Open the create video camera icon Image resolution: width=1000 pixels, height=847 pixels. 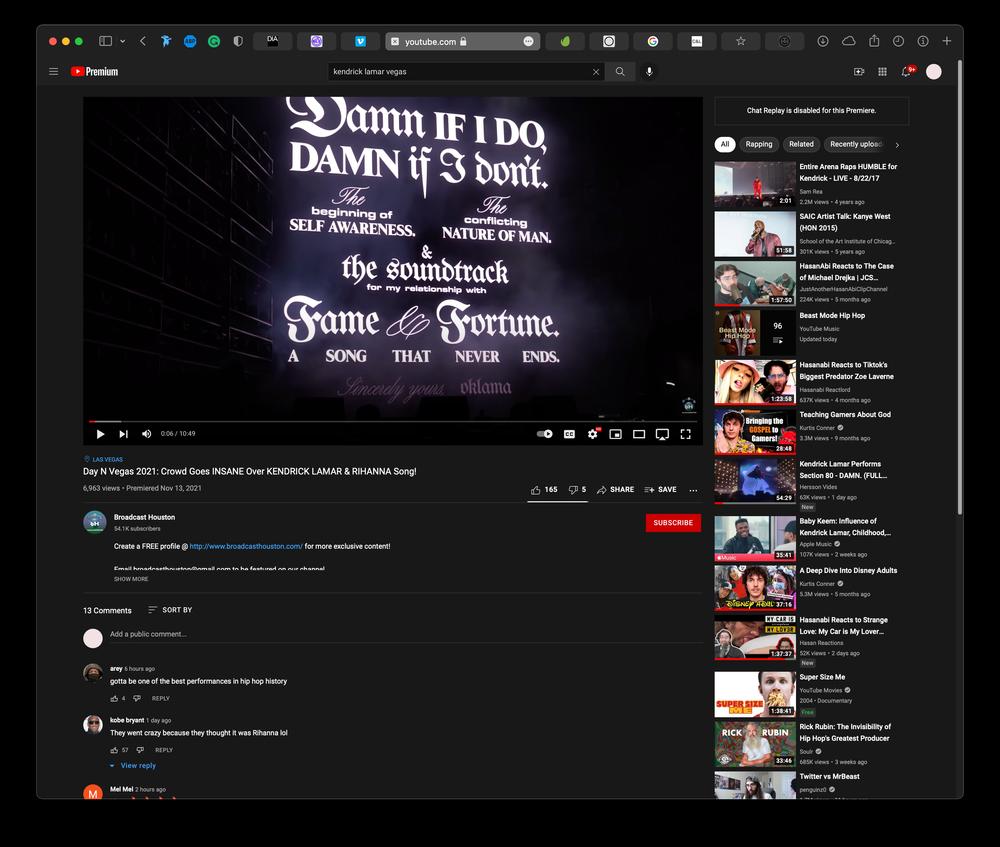(859, 71)
